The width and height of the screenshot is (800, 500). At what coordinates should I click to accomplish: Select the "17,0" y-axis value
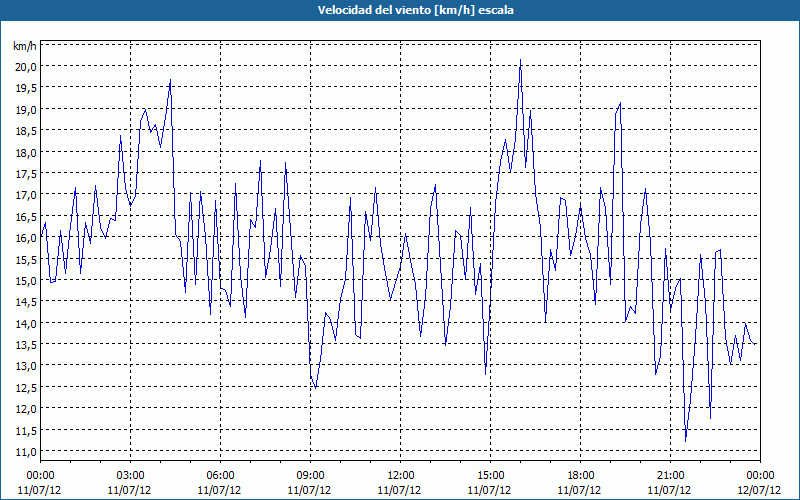click(26, 195)
